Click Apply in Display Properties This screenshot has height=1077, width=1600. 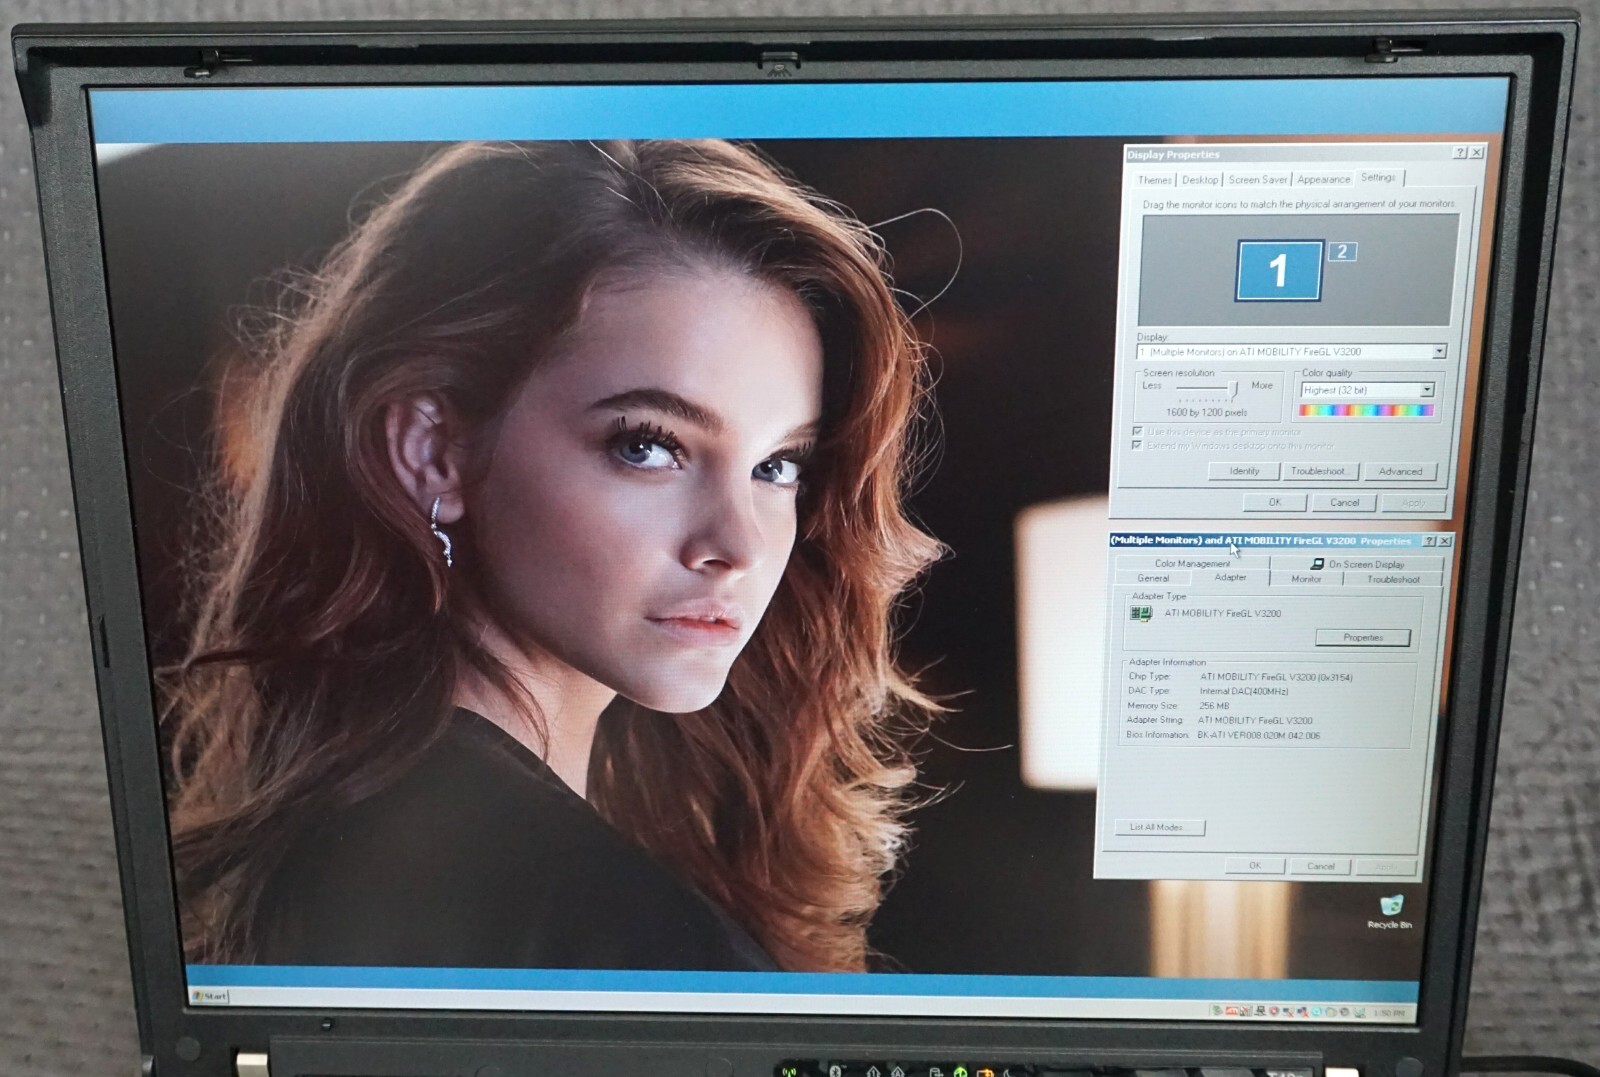click(x=1413, y=503)
